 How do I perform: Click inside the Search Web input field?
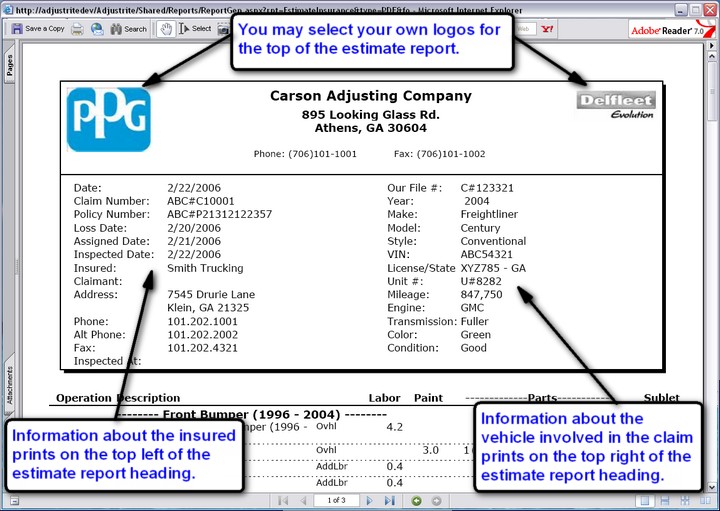tap(525, 29)
